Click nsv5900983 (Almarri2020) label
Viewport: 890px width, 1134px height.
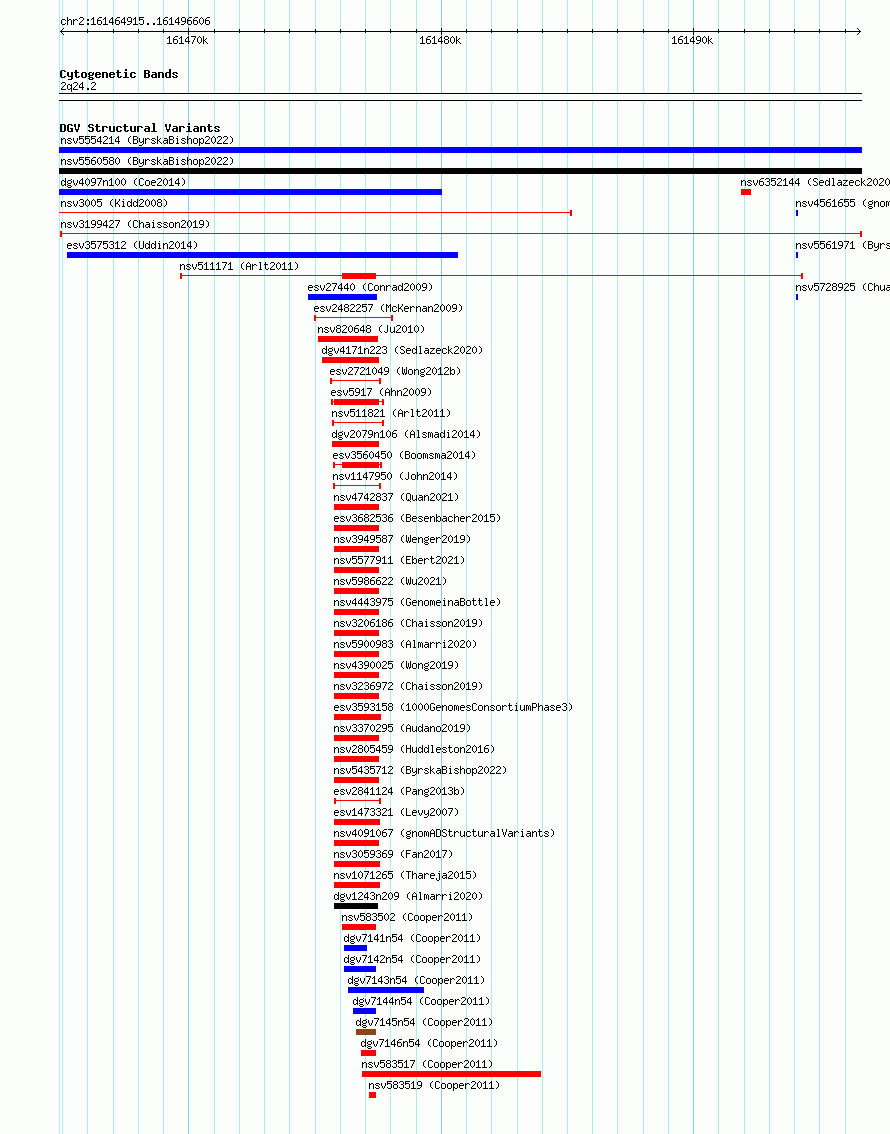tap(406, 644)
